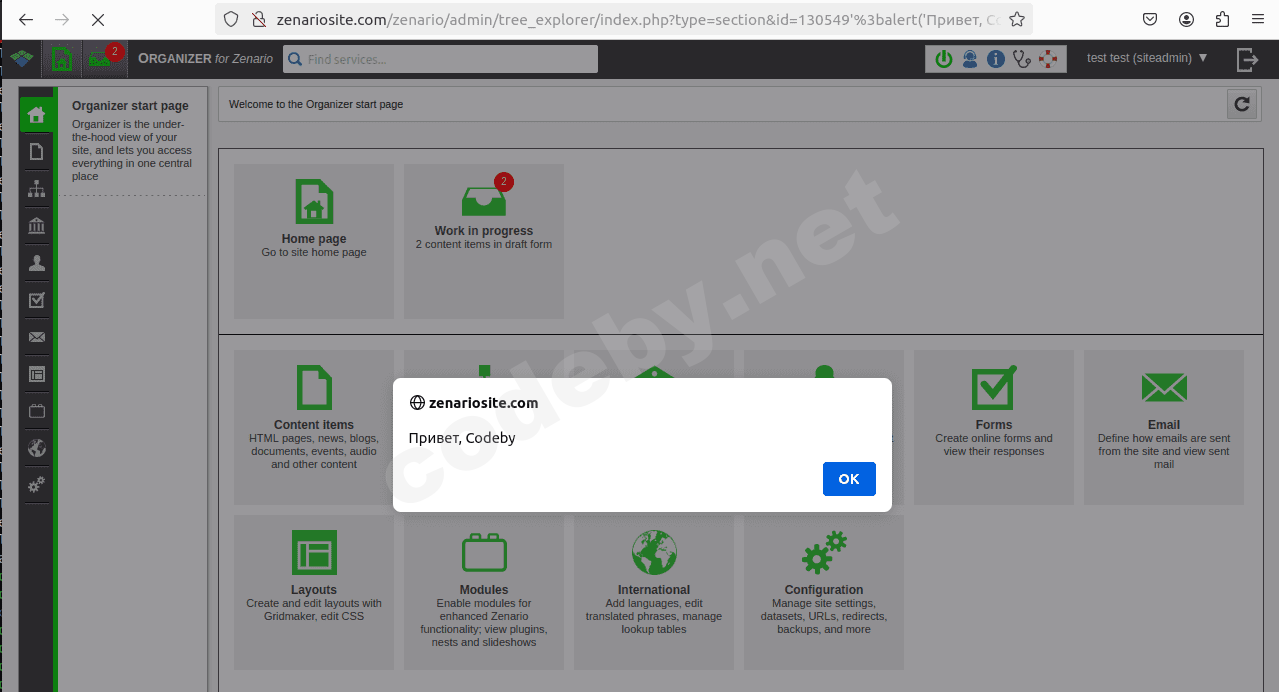
Task: Open the Forms checkmark sidebar icon
Action: pyautogui.click(x=37, y=300)
